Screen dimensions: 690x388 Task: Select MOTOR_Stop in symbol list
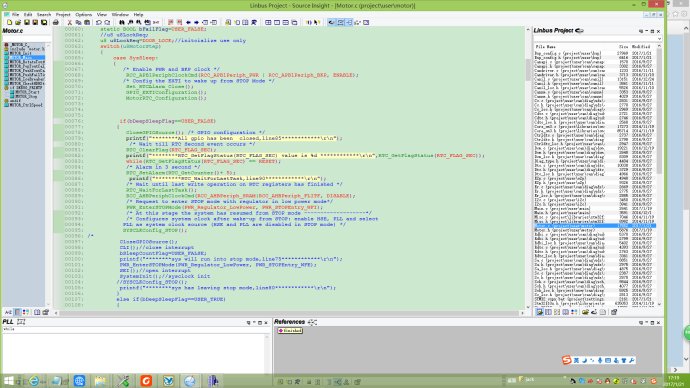tap(26, 96)
